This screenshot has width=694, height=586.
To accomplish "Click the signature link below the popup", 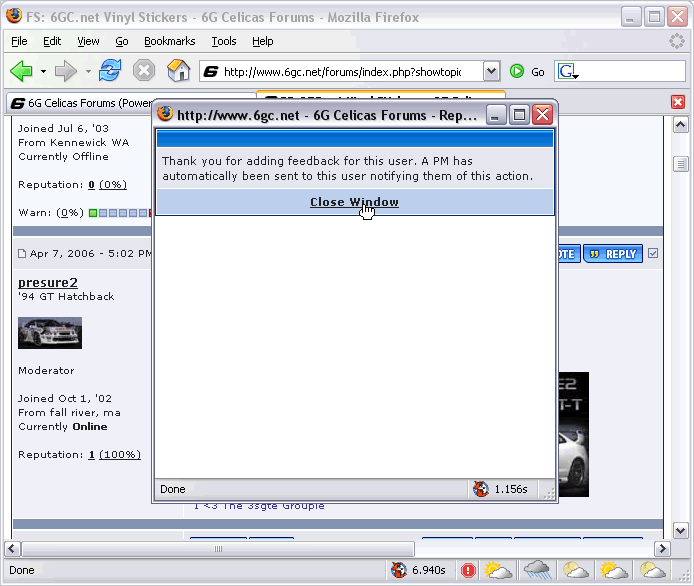I will click(259, 505).
